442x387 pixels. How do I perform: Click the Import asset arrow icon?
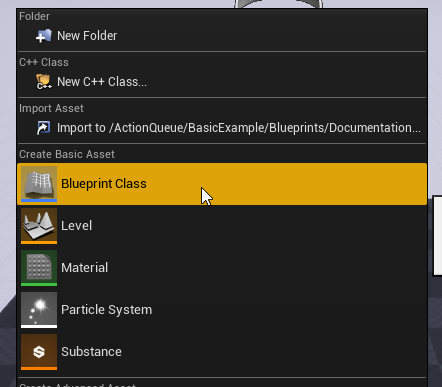pyautogui.click(x=44, y=128)
